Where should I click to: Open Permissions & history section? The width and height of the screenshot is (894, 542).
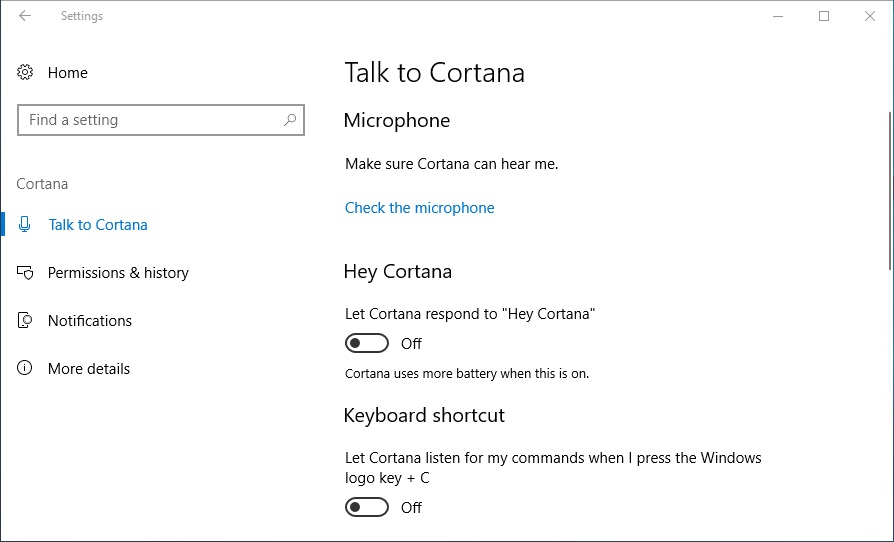(118, 273)
